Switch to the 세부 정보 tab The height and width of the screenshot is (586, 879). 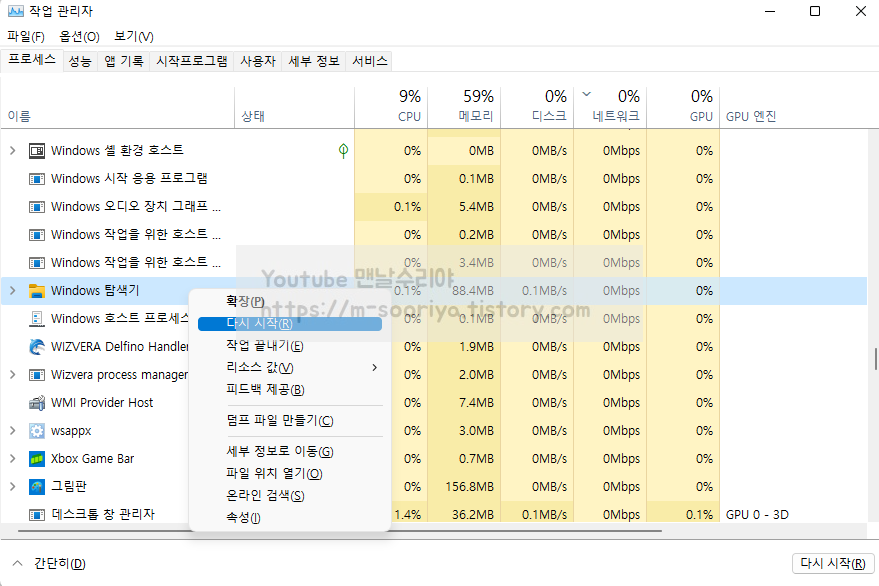314,61
